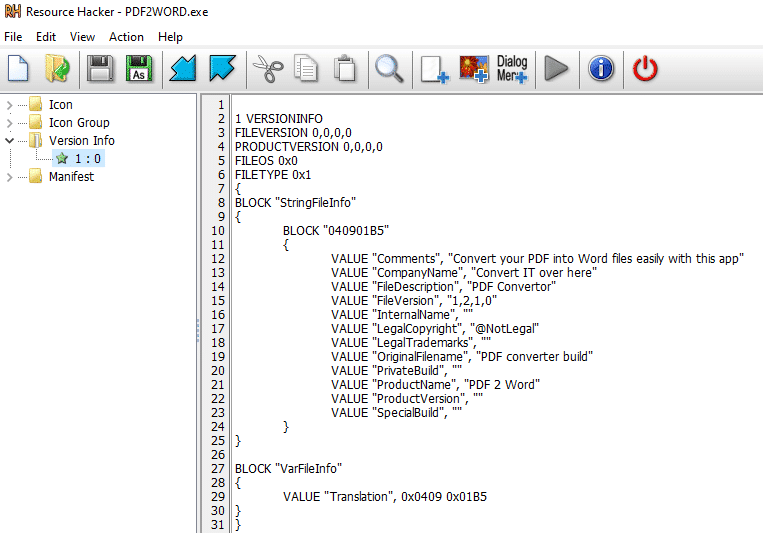Click line number 26 in the gutter

218,455
